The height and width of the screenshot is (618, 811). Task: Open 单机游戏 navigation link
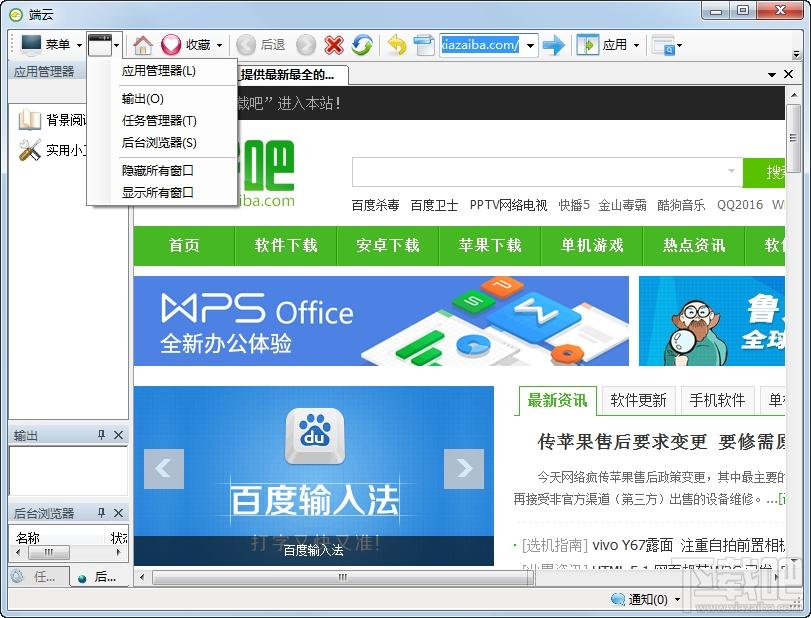592,245
